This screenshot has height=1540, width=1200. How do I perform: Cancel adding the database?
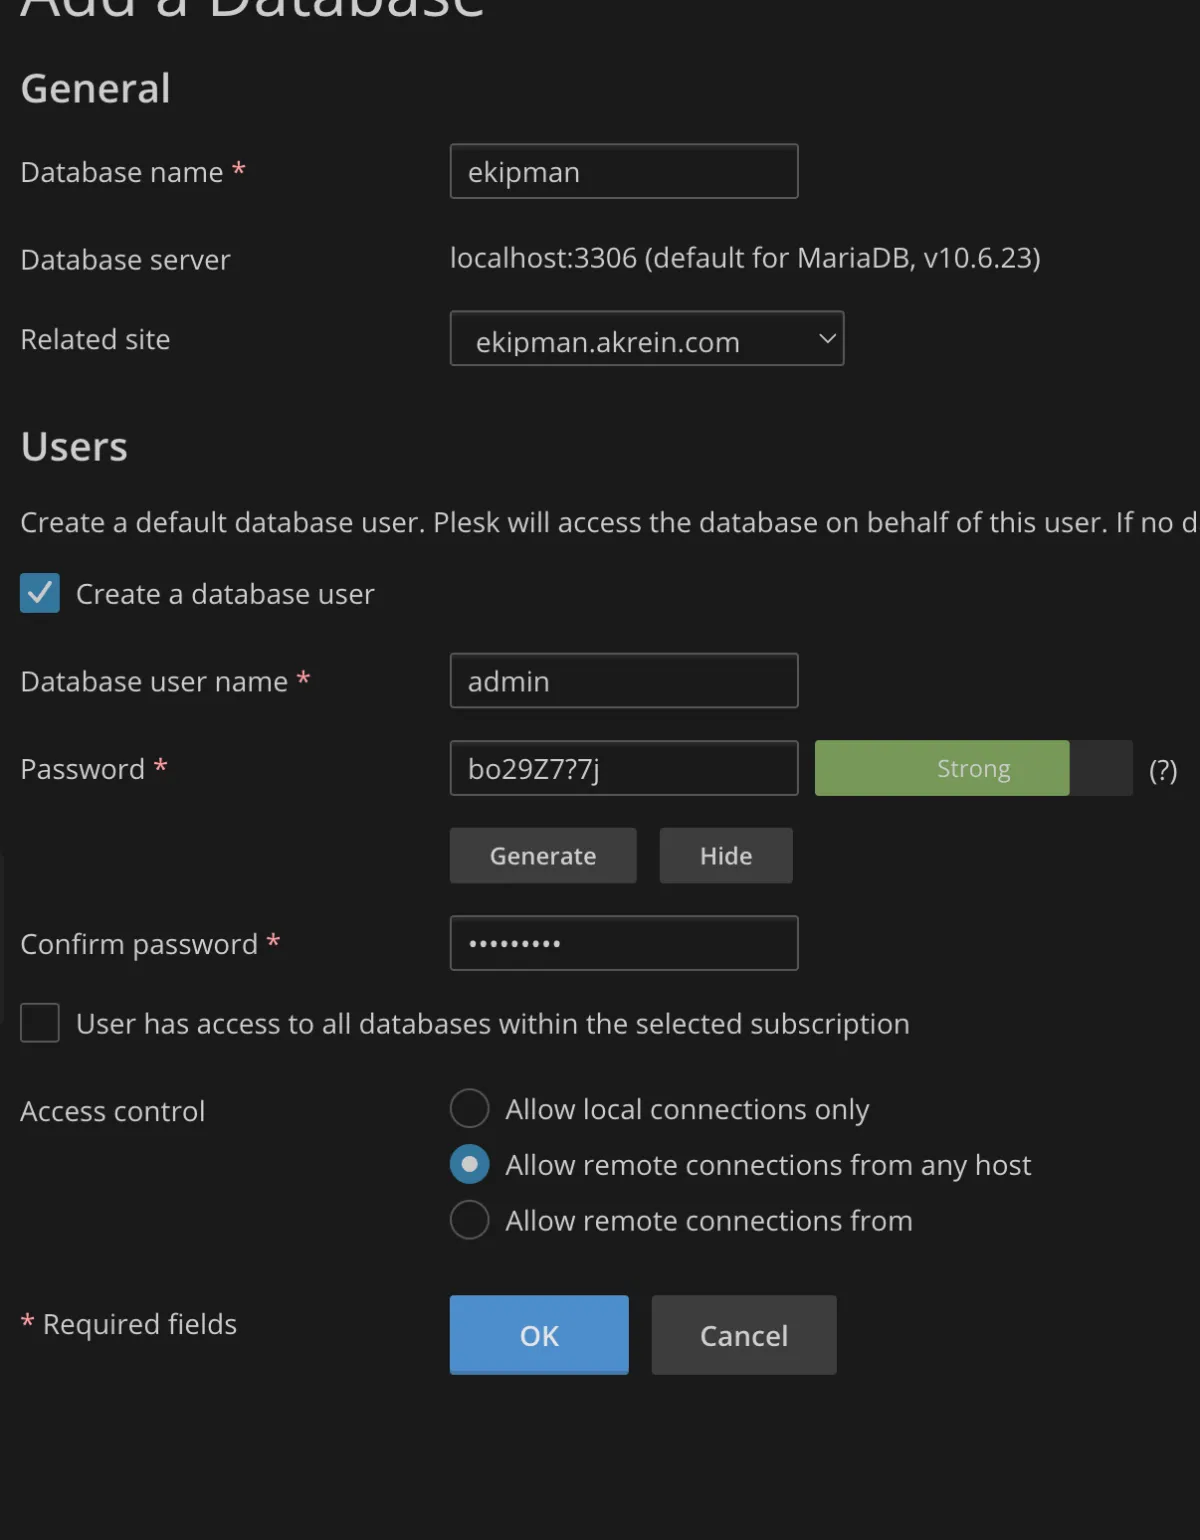[743, 1335]
